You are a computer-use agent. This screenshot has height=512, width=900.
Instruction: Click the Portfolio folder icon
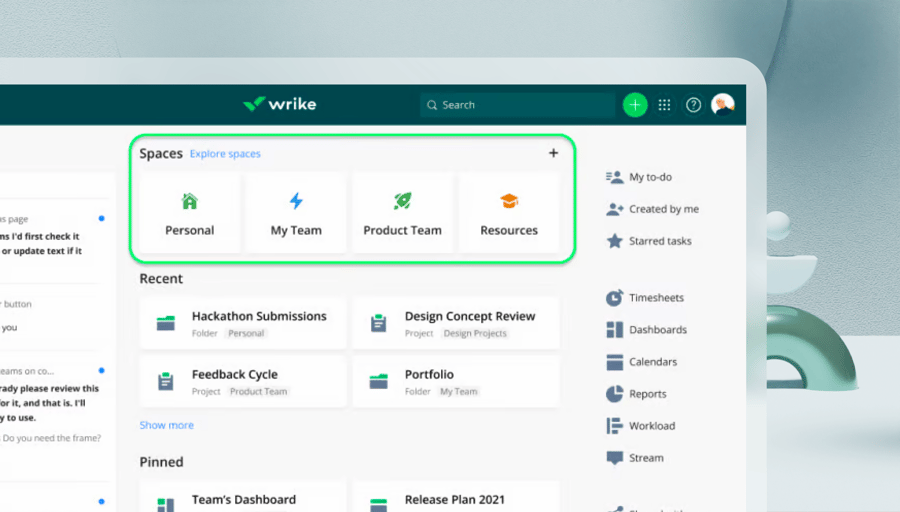[x=378, y=381]
